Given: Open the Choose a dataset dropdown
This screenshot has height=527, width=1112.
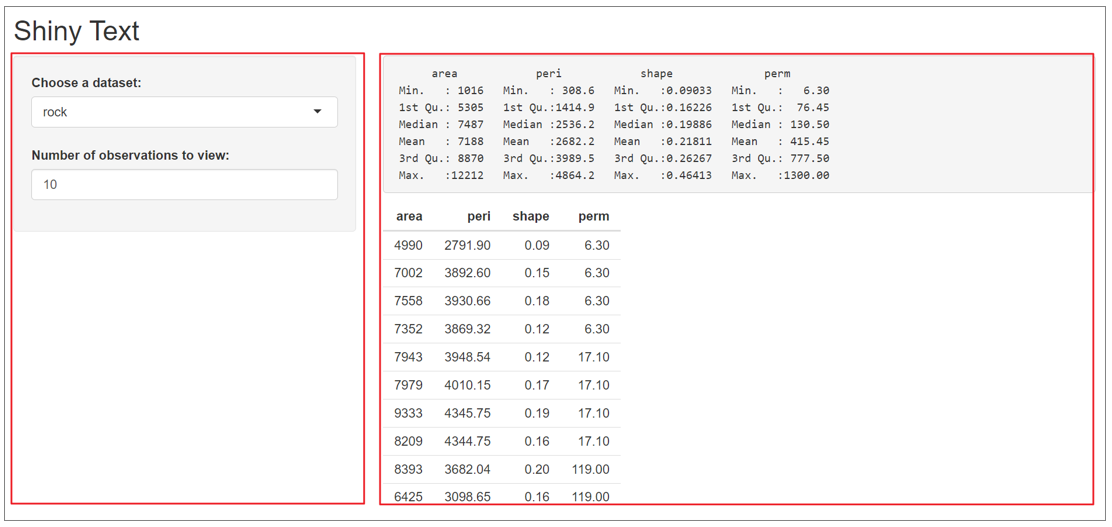Looking at the screenshot, I should coord(184,112).
